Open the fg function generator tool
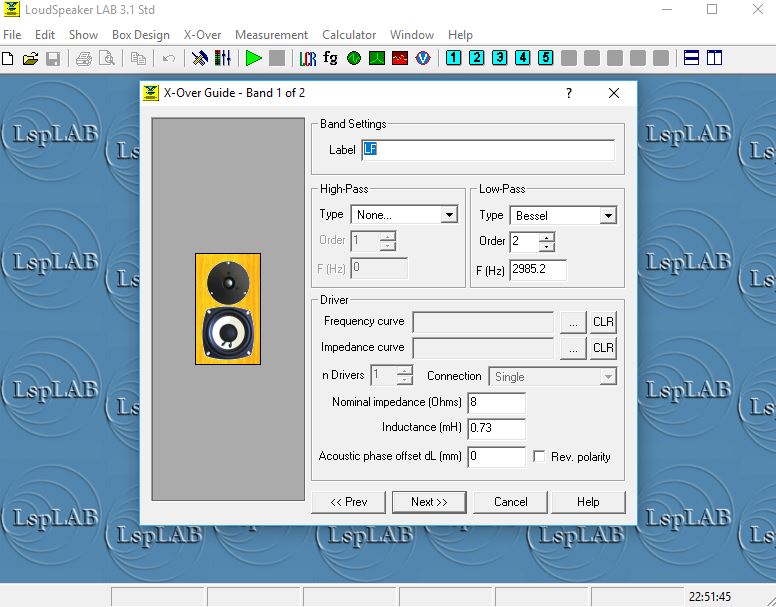 tap(330, 58)
